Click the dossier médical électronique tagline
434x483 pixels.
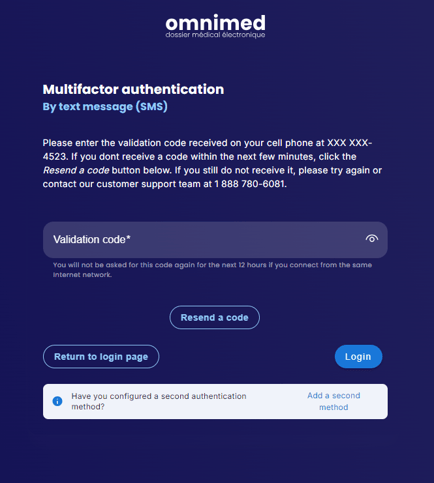point(215,35)
